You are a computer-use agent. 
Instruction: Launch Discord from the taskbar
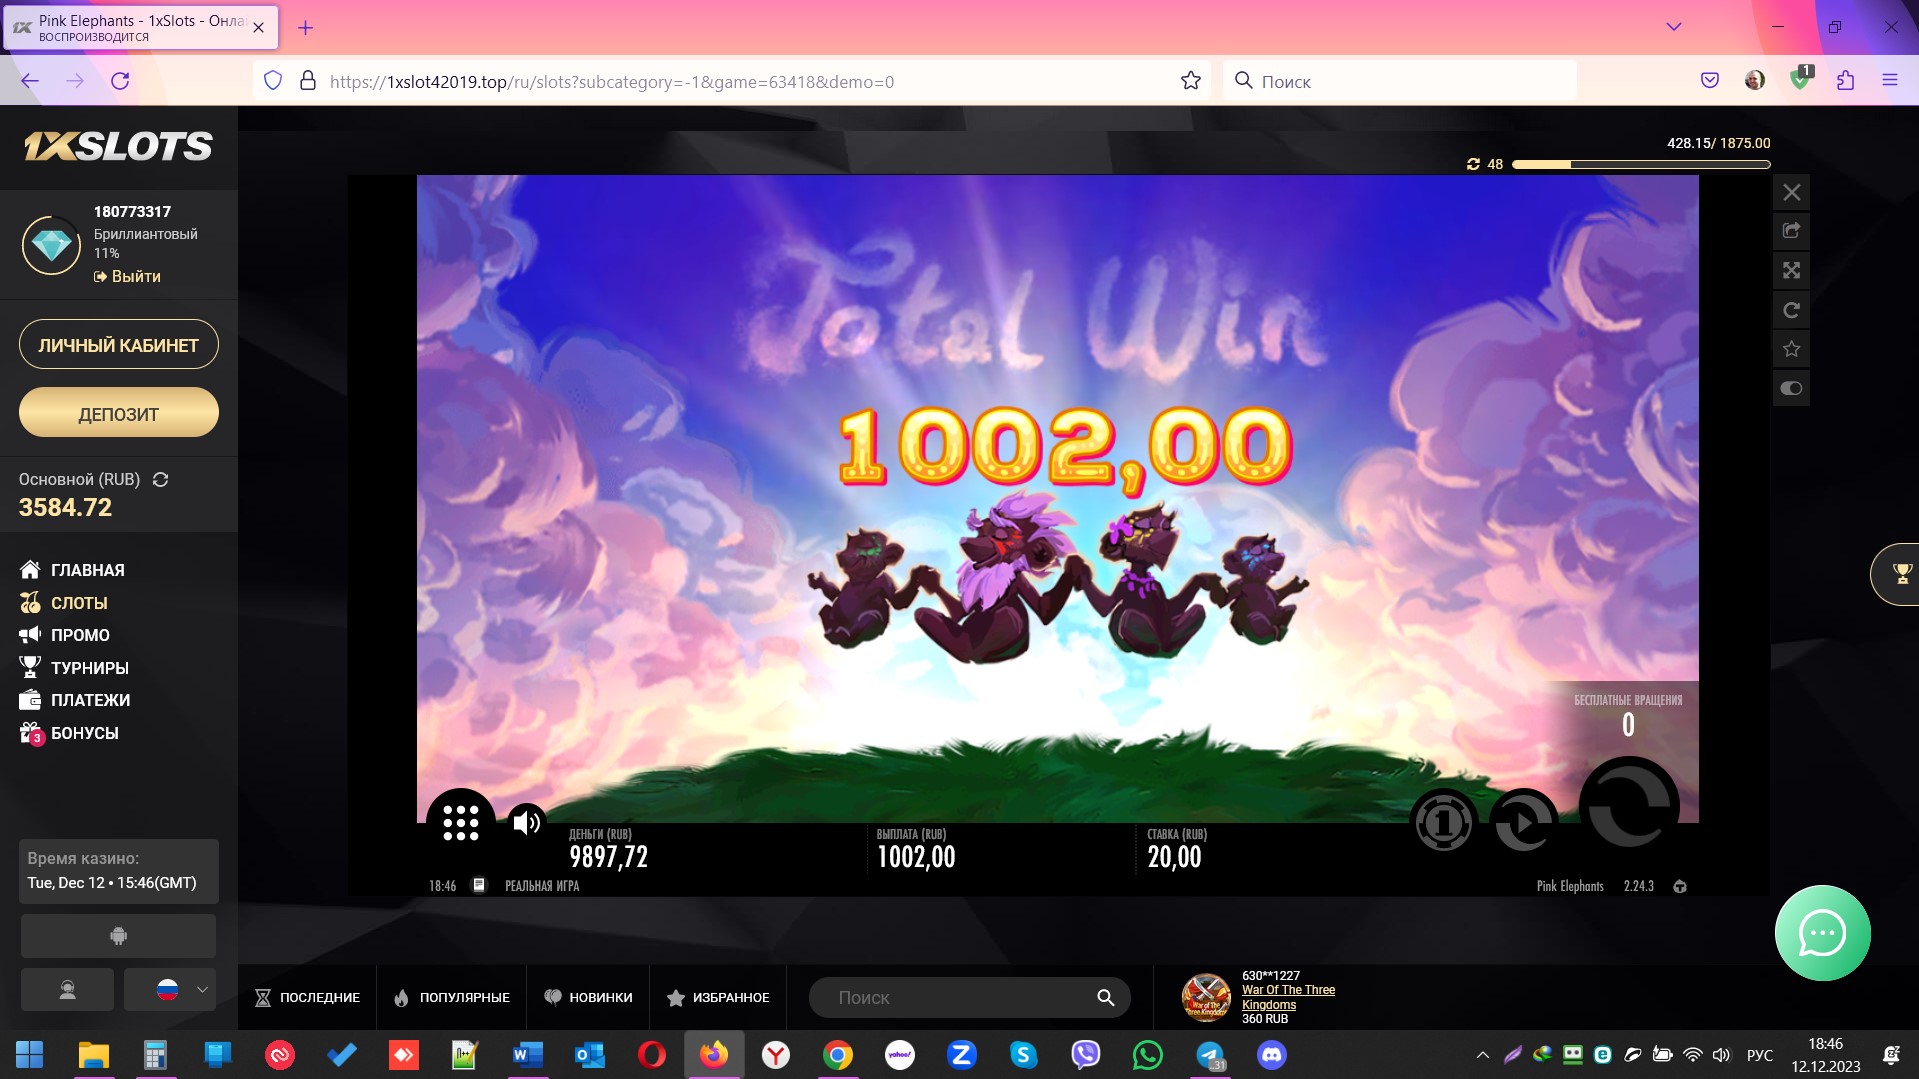[x=1272, y=1055]
